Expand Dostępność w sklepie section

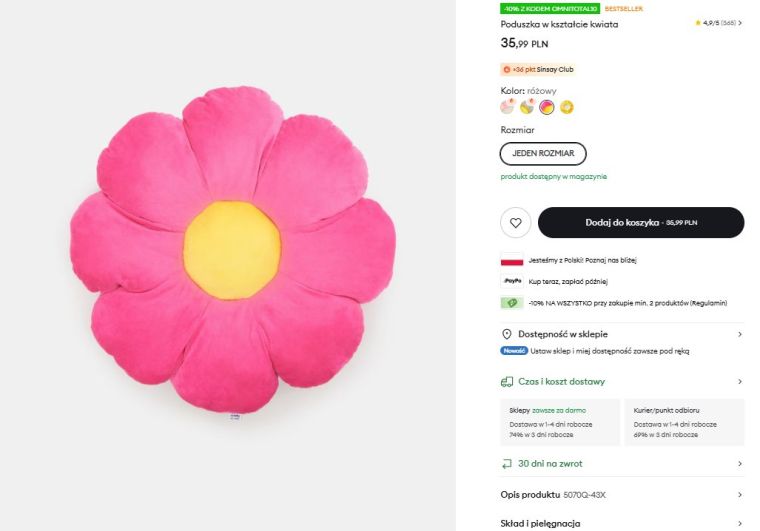pos(739,334)
